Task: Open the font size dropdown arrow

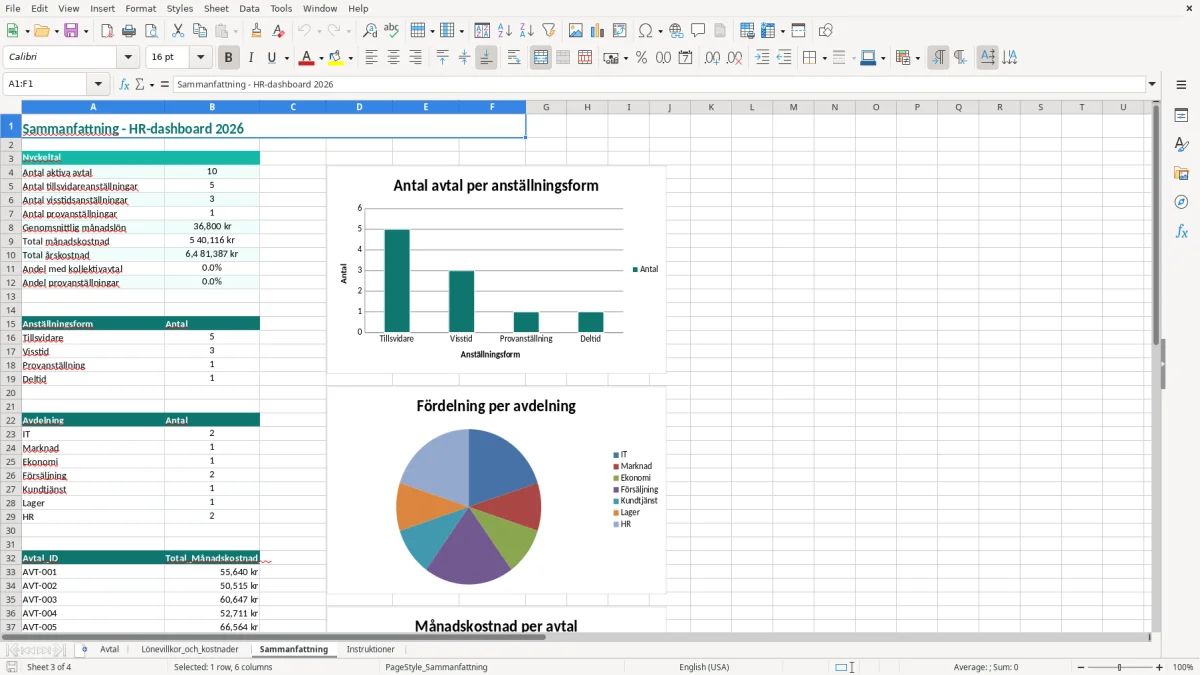Action: click(x=201, y=58)
